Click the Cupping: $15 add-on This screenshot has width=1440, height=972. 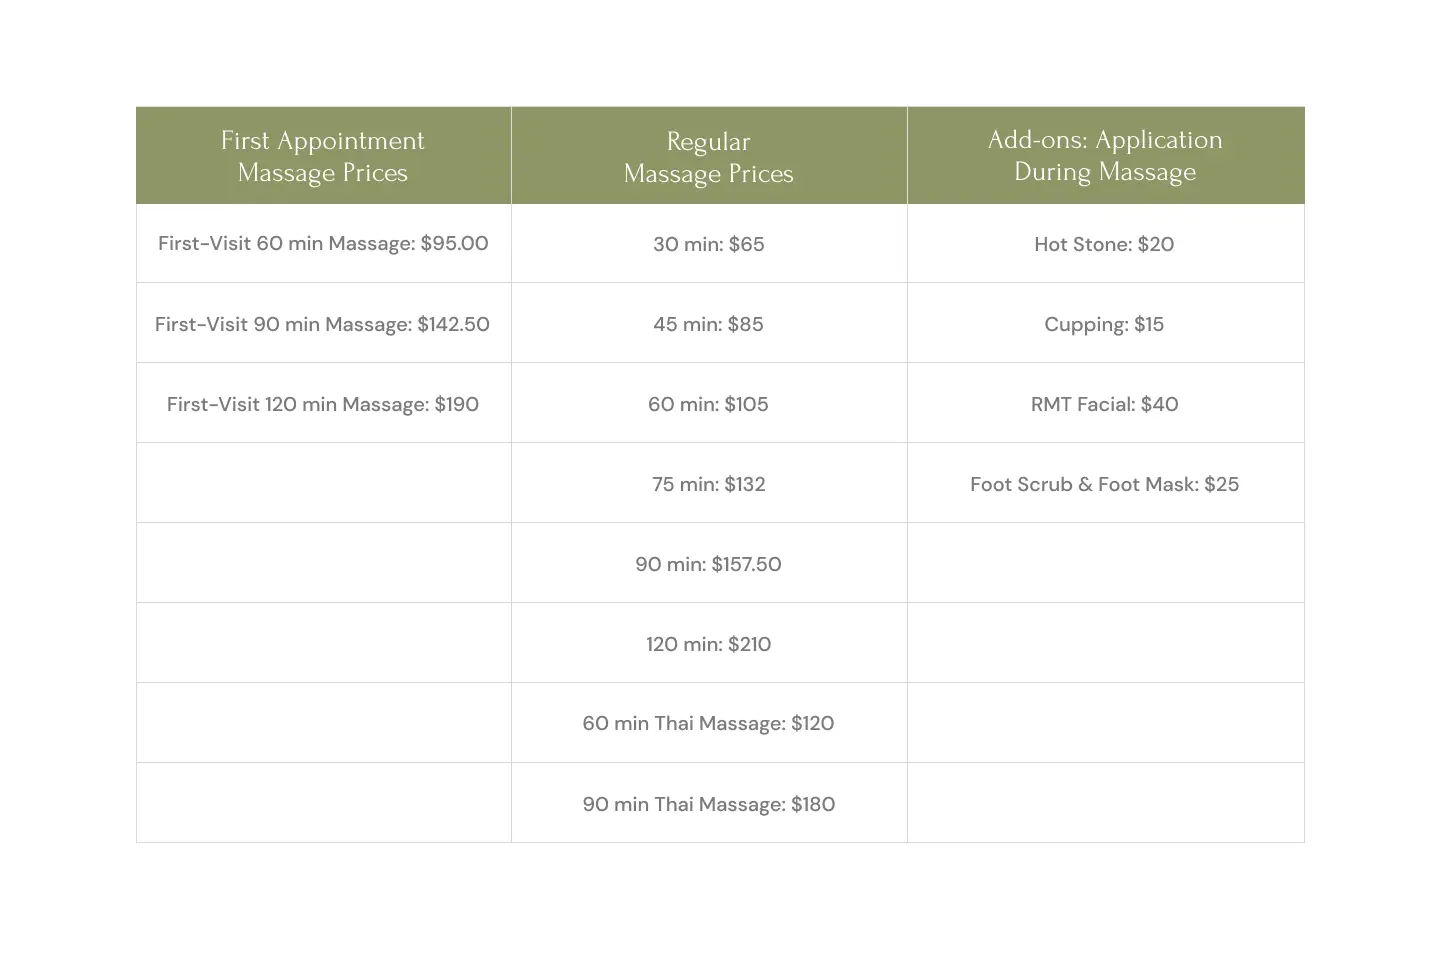point(1104,324)
